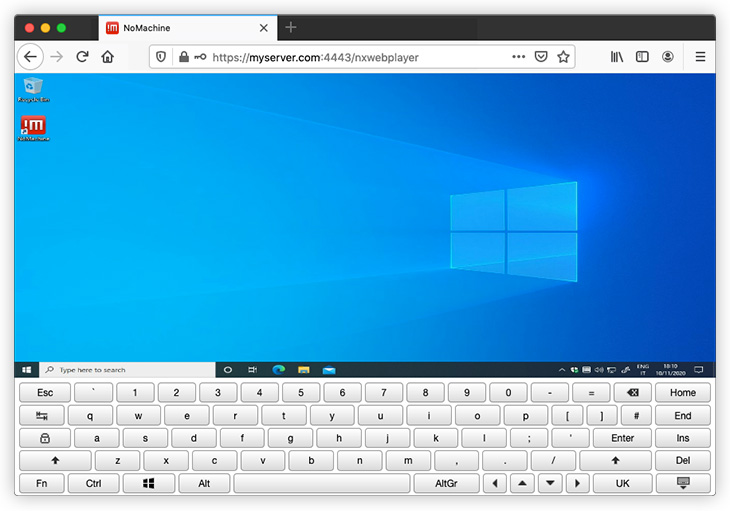Click the Windows Start button in the taskbar
The image size is (730, 511).
(x=27, y=370)
